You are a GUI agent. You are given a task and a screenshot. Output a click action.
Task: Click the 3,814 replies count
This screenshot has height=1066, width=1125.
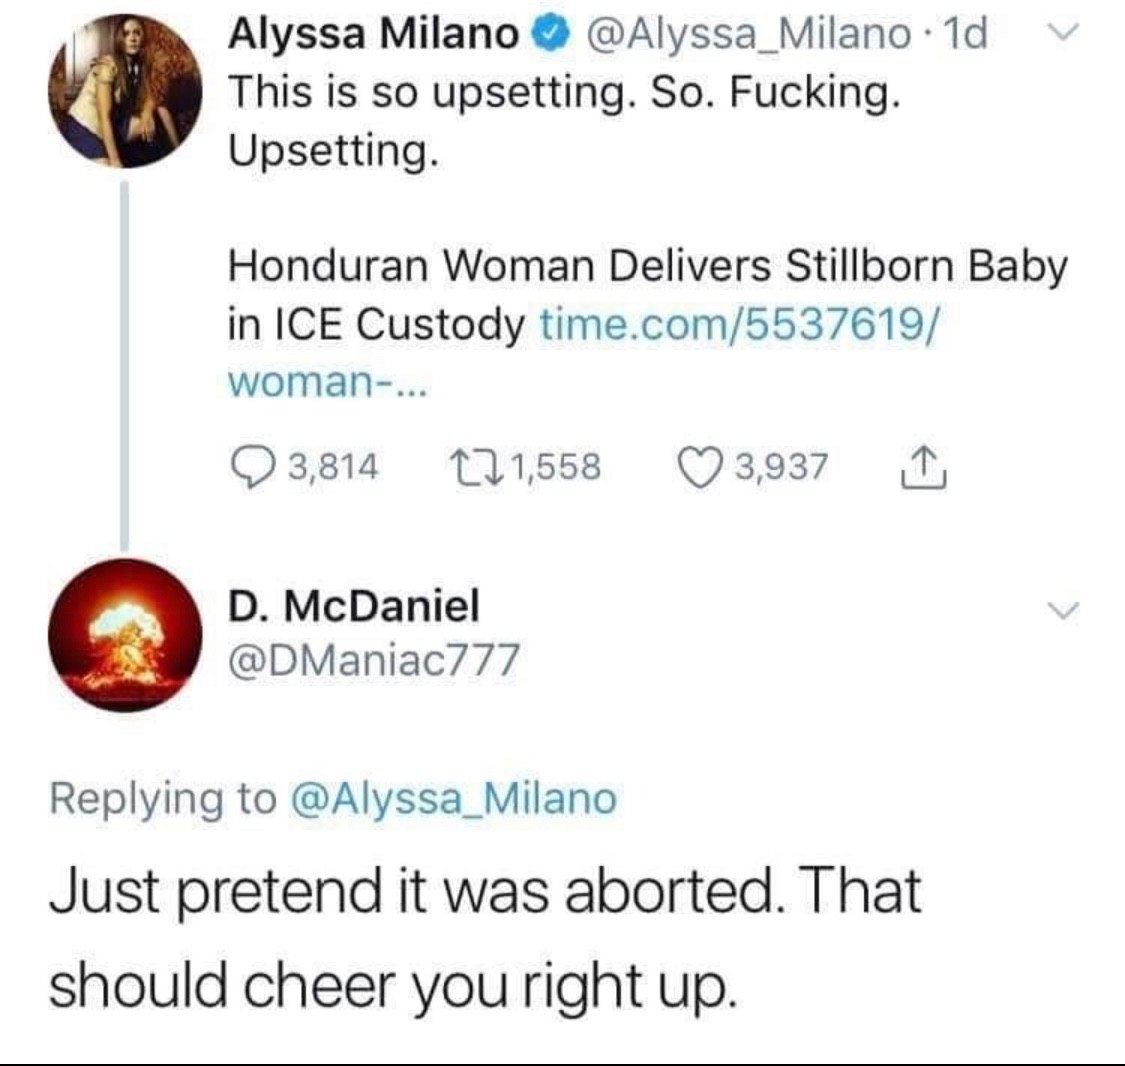(334, 467)
